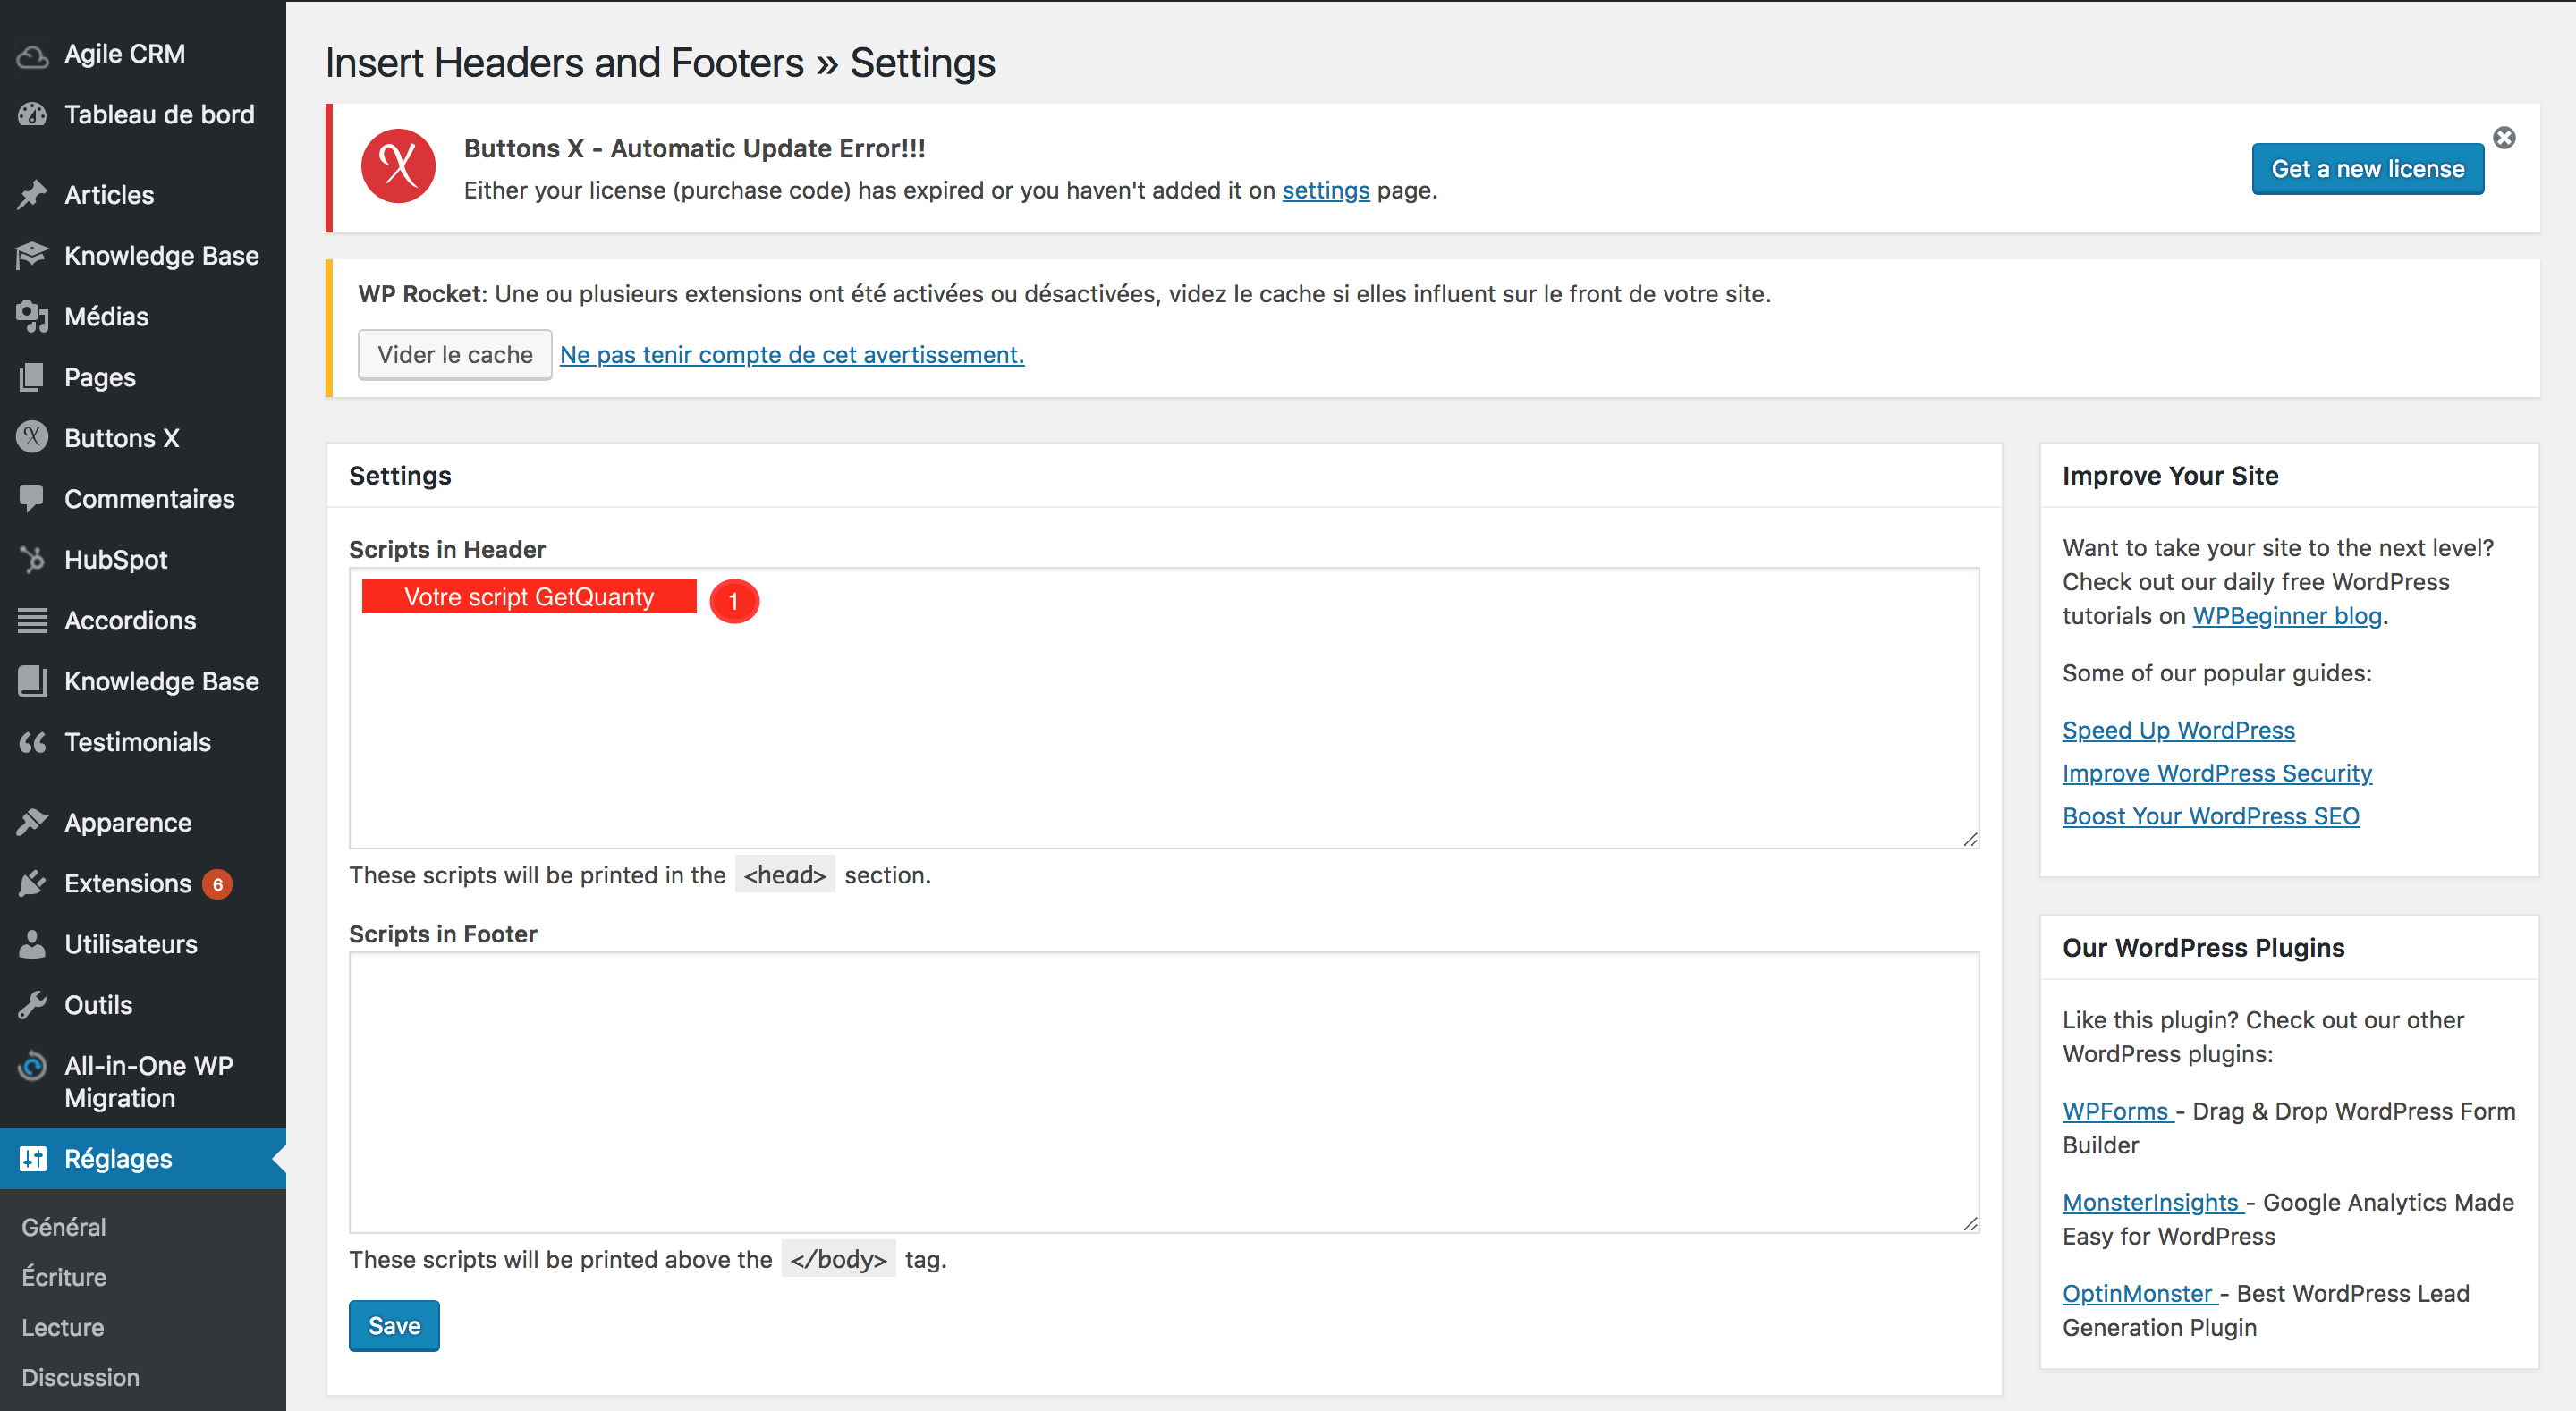Click the Agile CRM cloud icon

pos(32,55)
